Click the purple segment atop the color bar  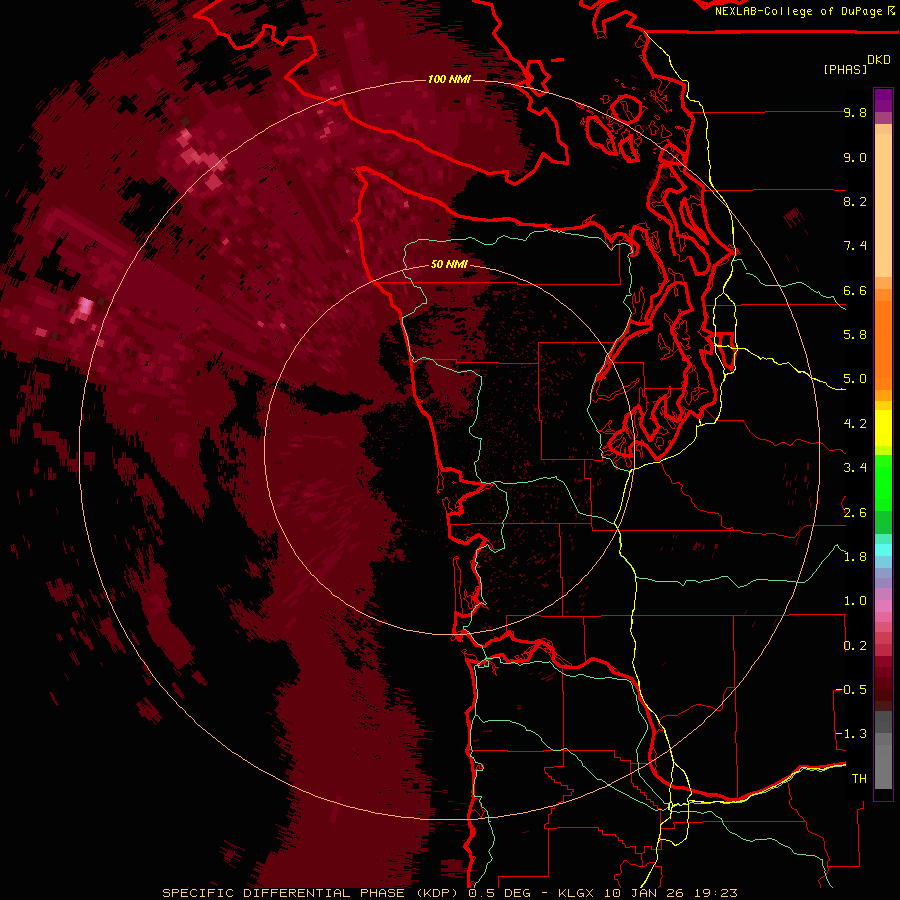[883, 100]
